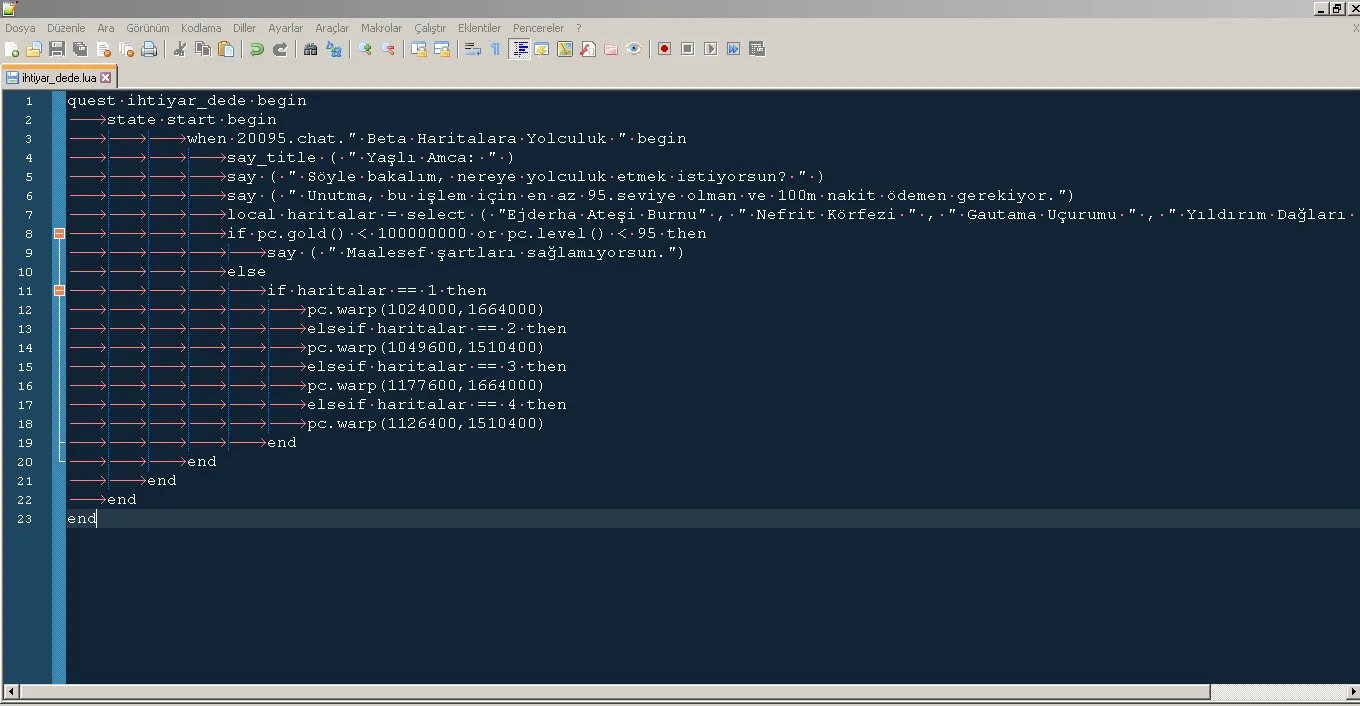The image size is (1360, 706).
Task: Click the Undo arrow icon
Action: 256,48
